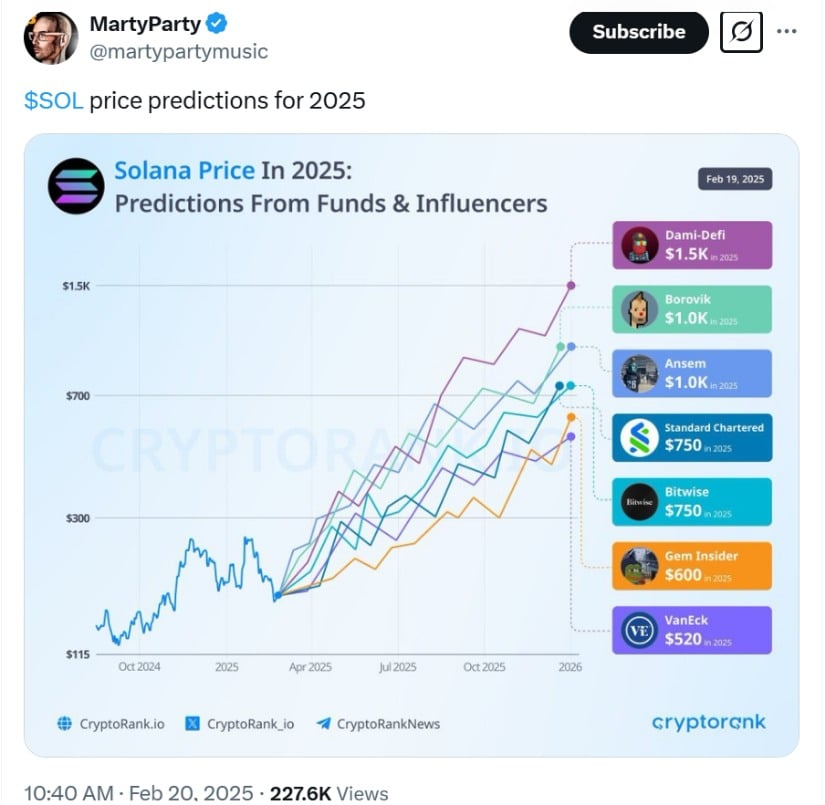Screen dimensions: 825x805
Task: Click the Gem Insider avatar icon
Action: (639, 566)
